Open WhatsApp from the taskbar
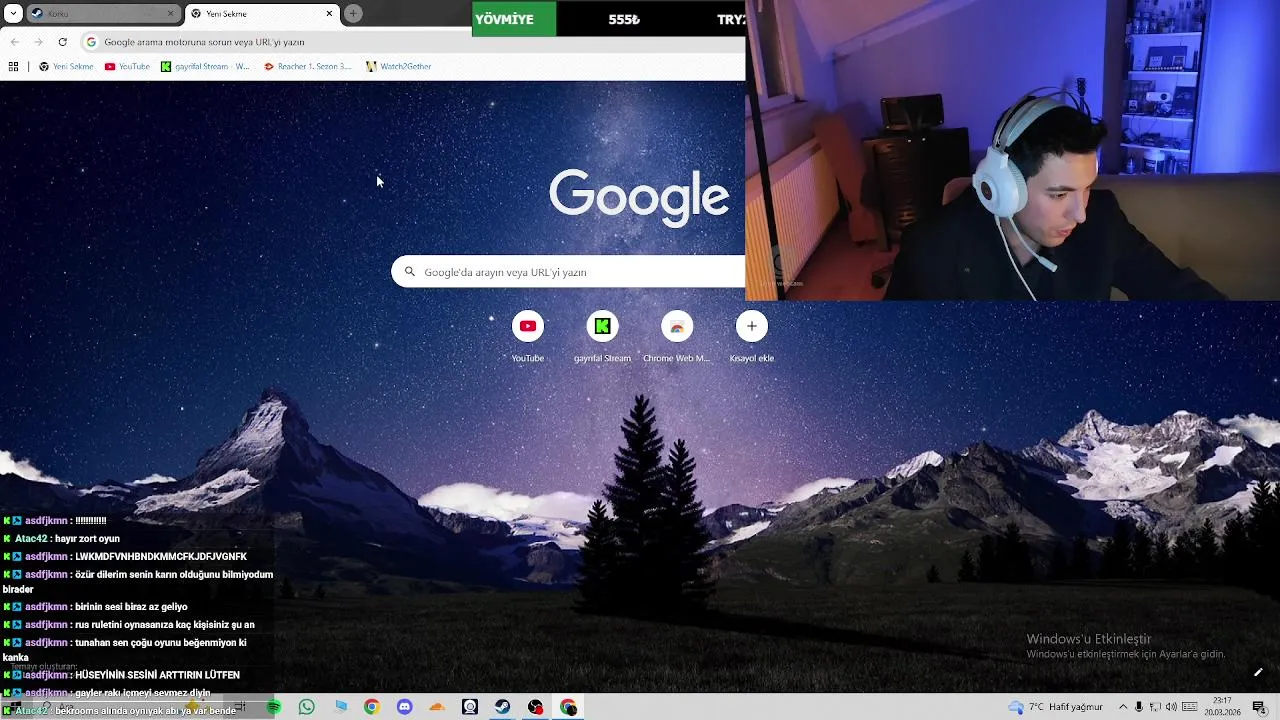 tap(307, 707)
